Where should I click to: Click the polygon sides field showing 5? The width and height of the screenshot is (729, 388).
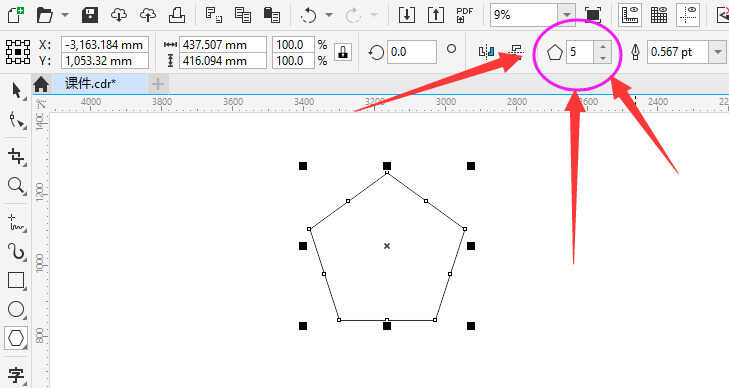[x=579, y=52]
